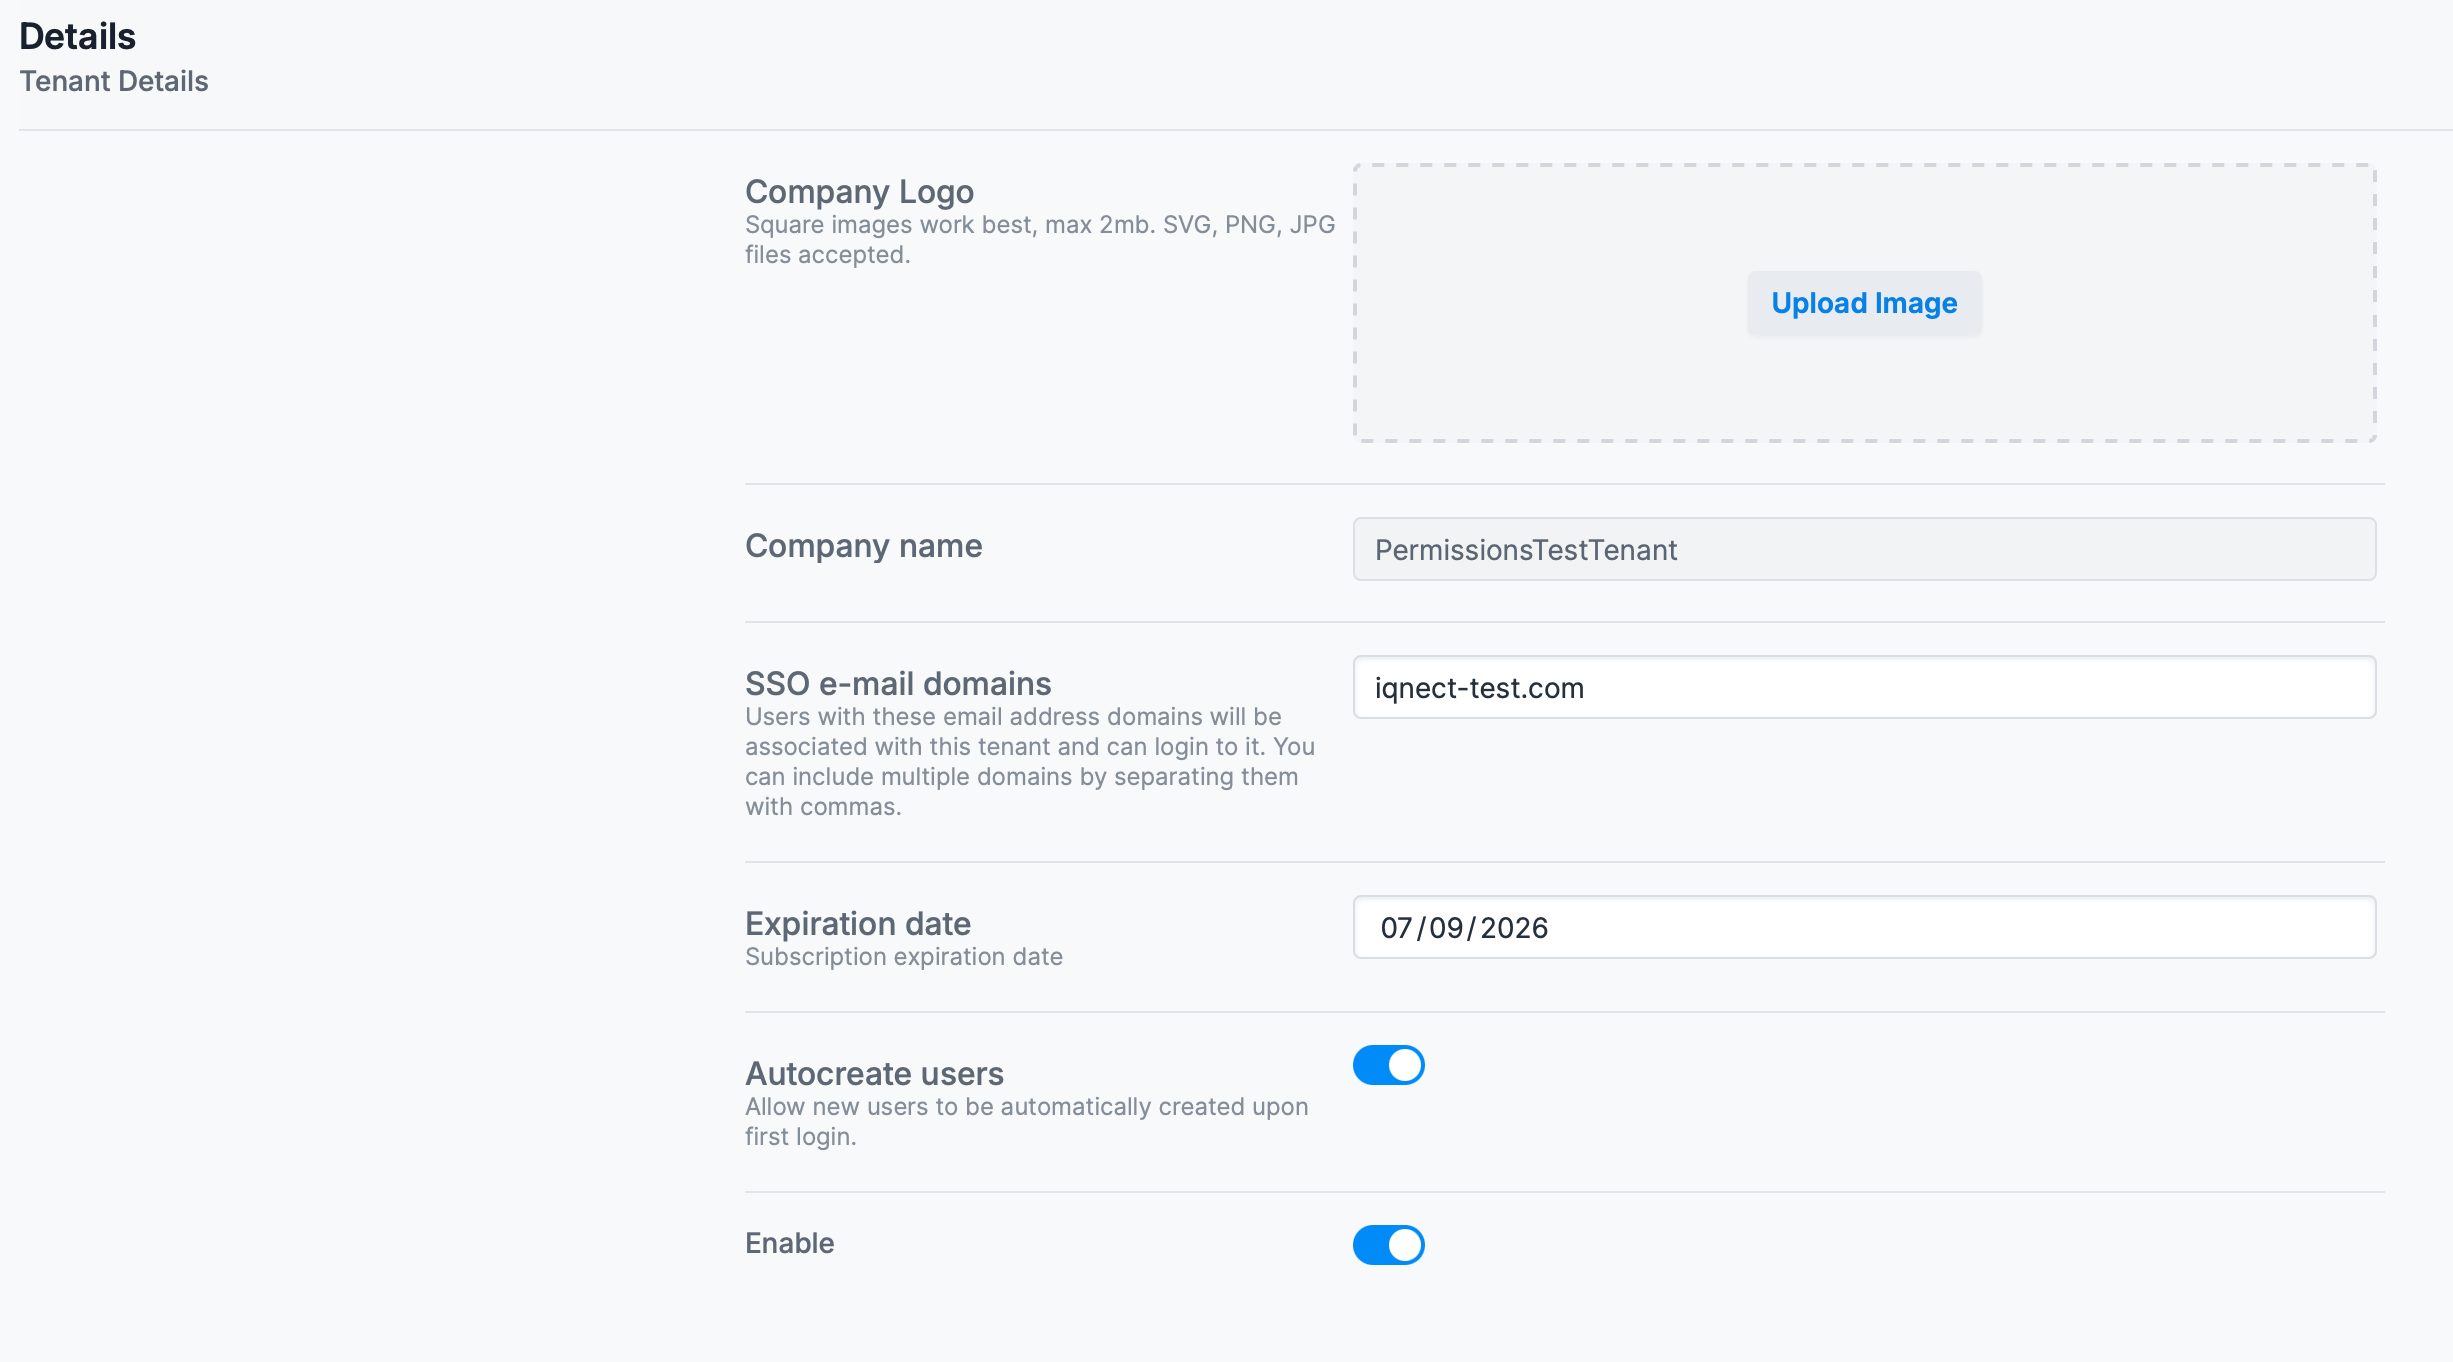This screenshot has height=1362, width=2453.
Task: Focus the SSO e-mail domains input
Action: pyautogui.click(x=1864, y=687)
